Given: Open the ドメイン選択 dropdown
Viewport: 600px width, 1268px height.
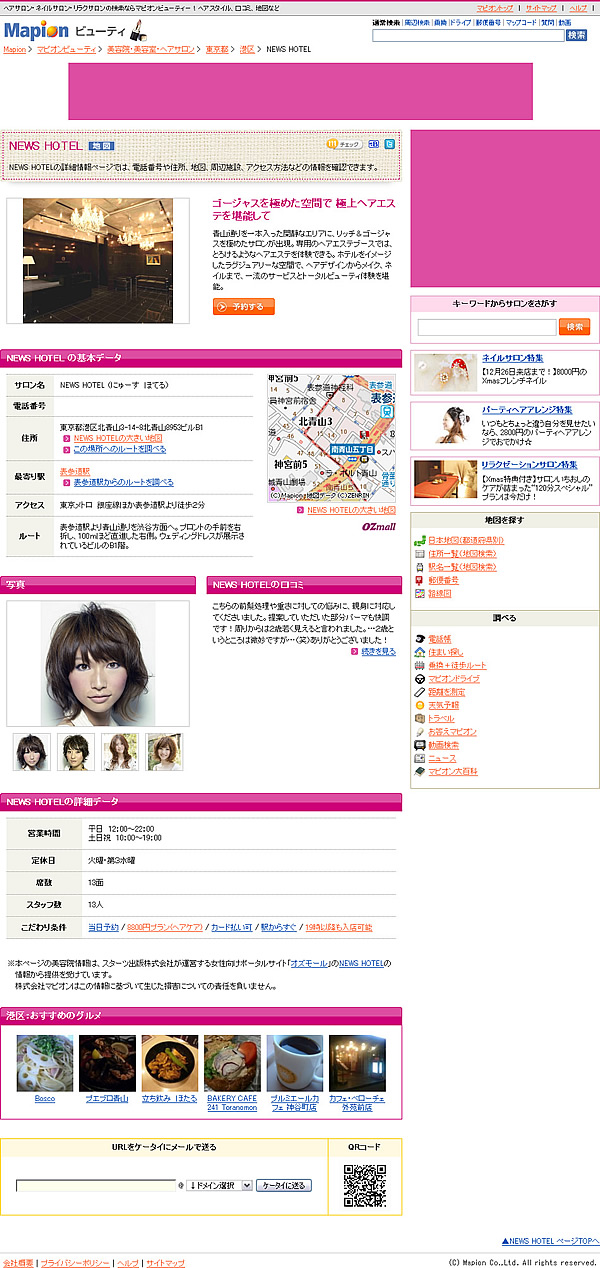Looking at the screenshot, I should point(219,1185).
